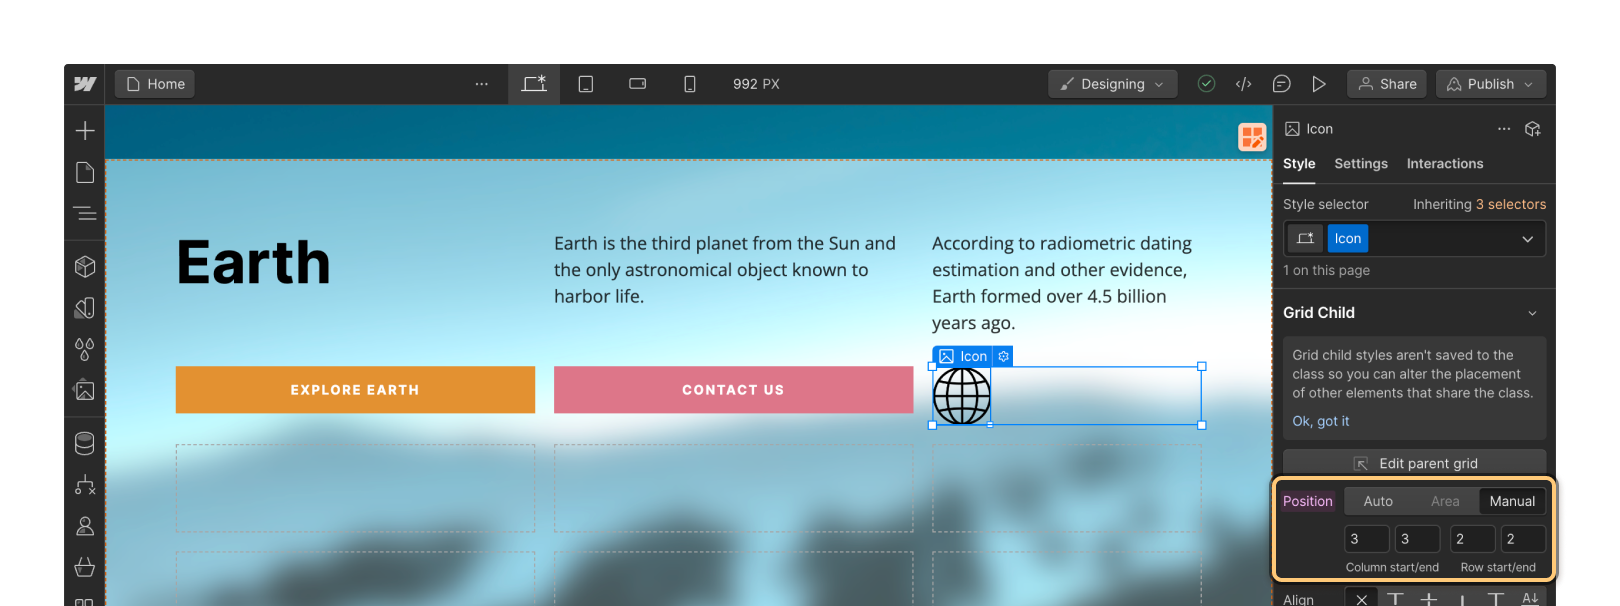1620x606 pixels.
Task: Click the Edit parent grid button
Action: pos(1414,463)
